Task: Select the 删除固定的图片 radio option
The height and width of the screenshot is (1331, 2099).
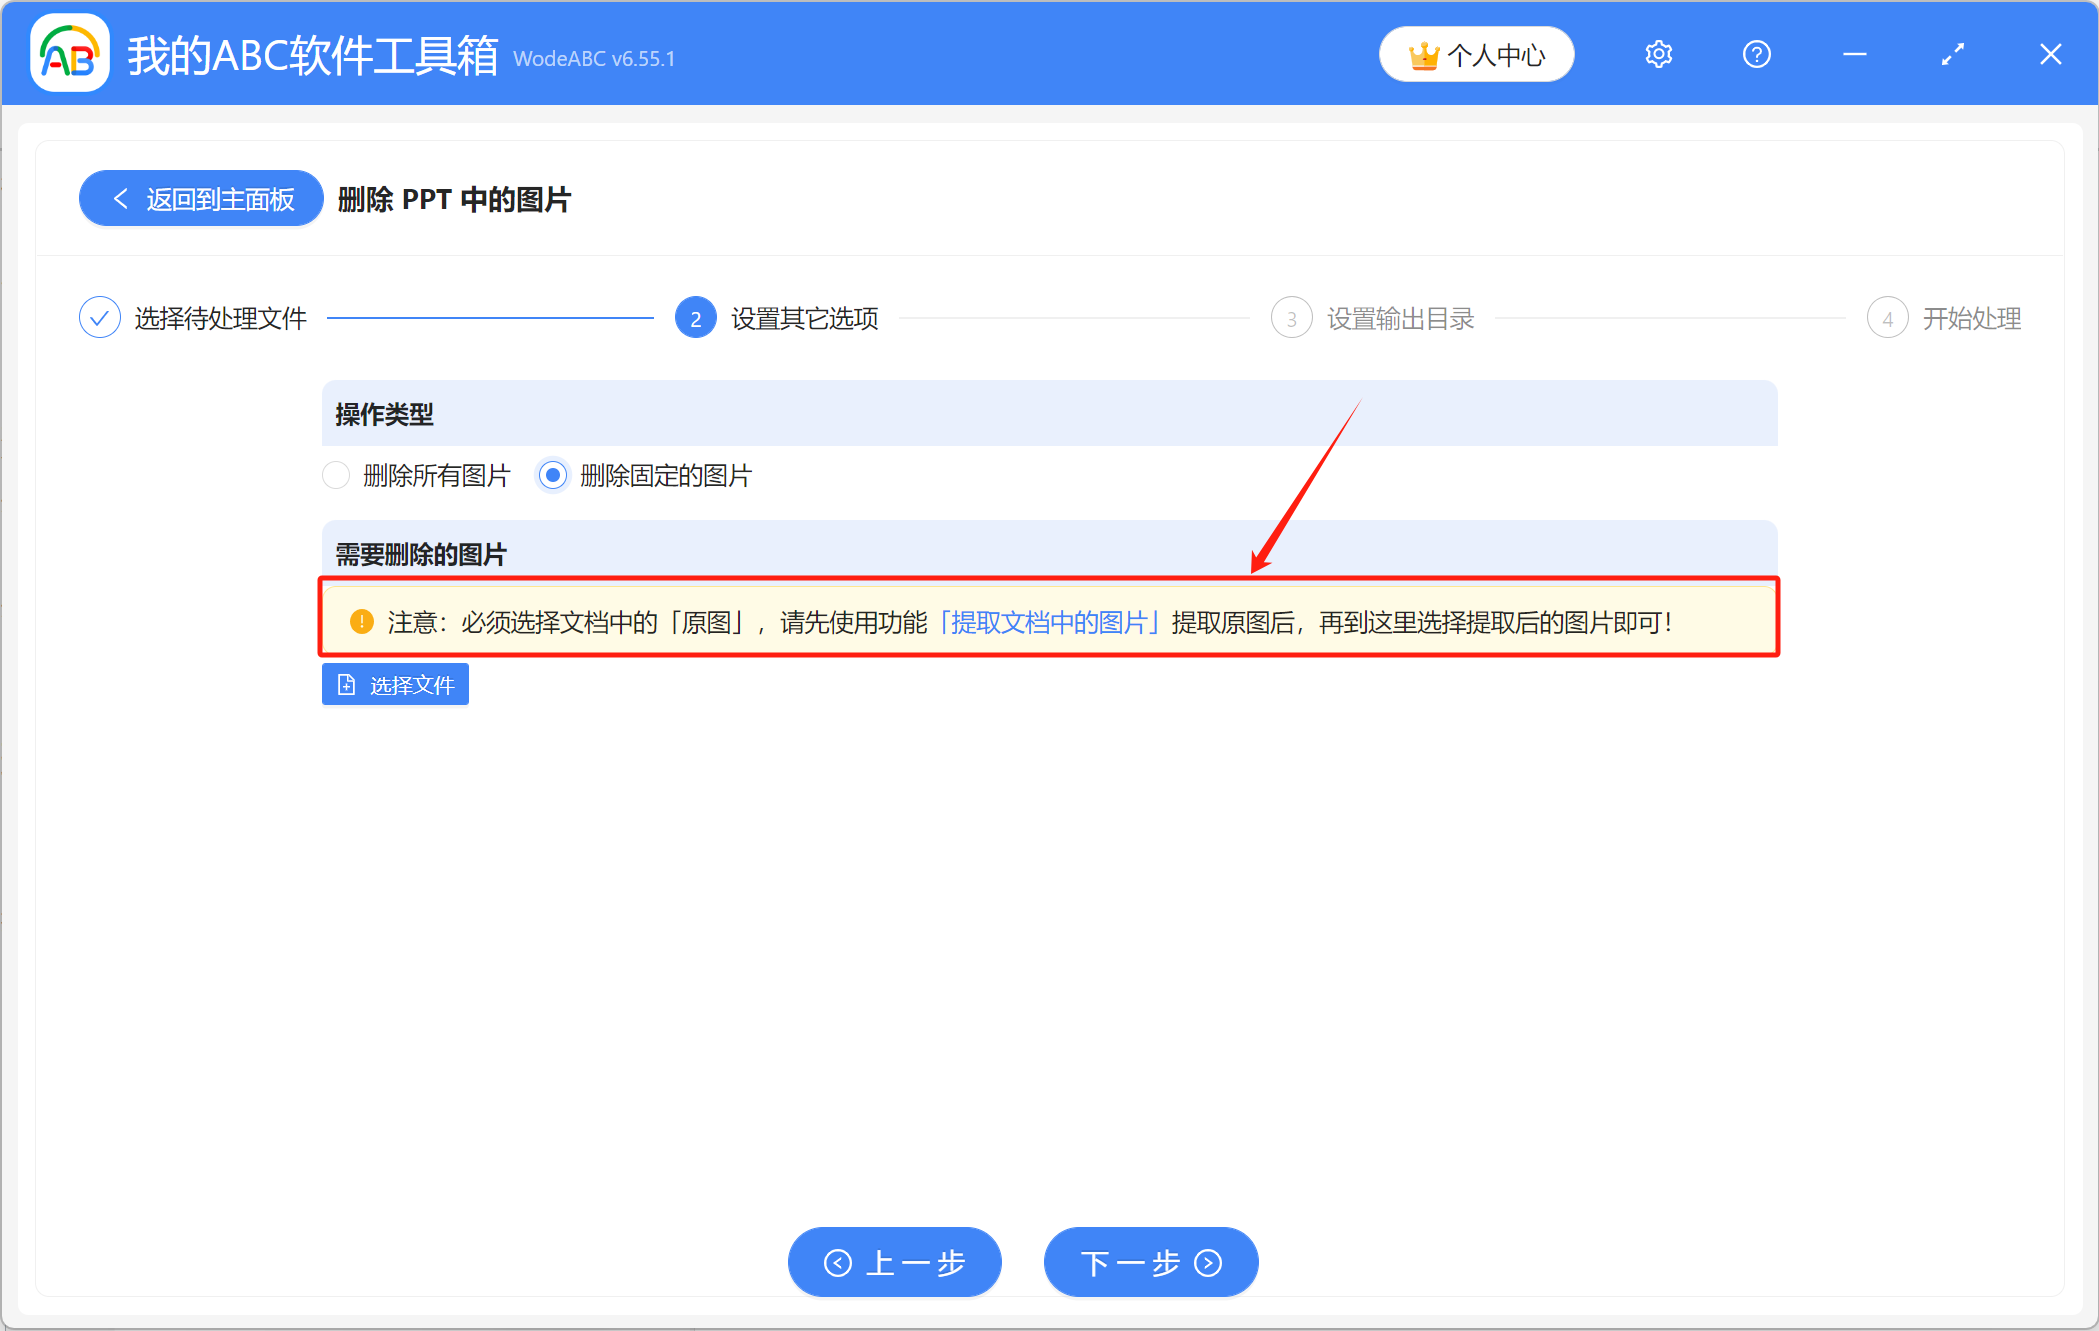Action: point(553,475)
